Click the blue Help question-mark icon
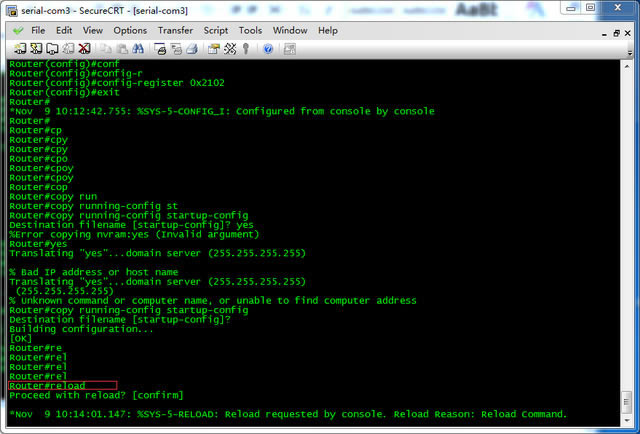Screen dimensions: 640x434 268,49
